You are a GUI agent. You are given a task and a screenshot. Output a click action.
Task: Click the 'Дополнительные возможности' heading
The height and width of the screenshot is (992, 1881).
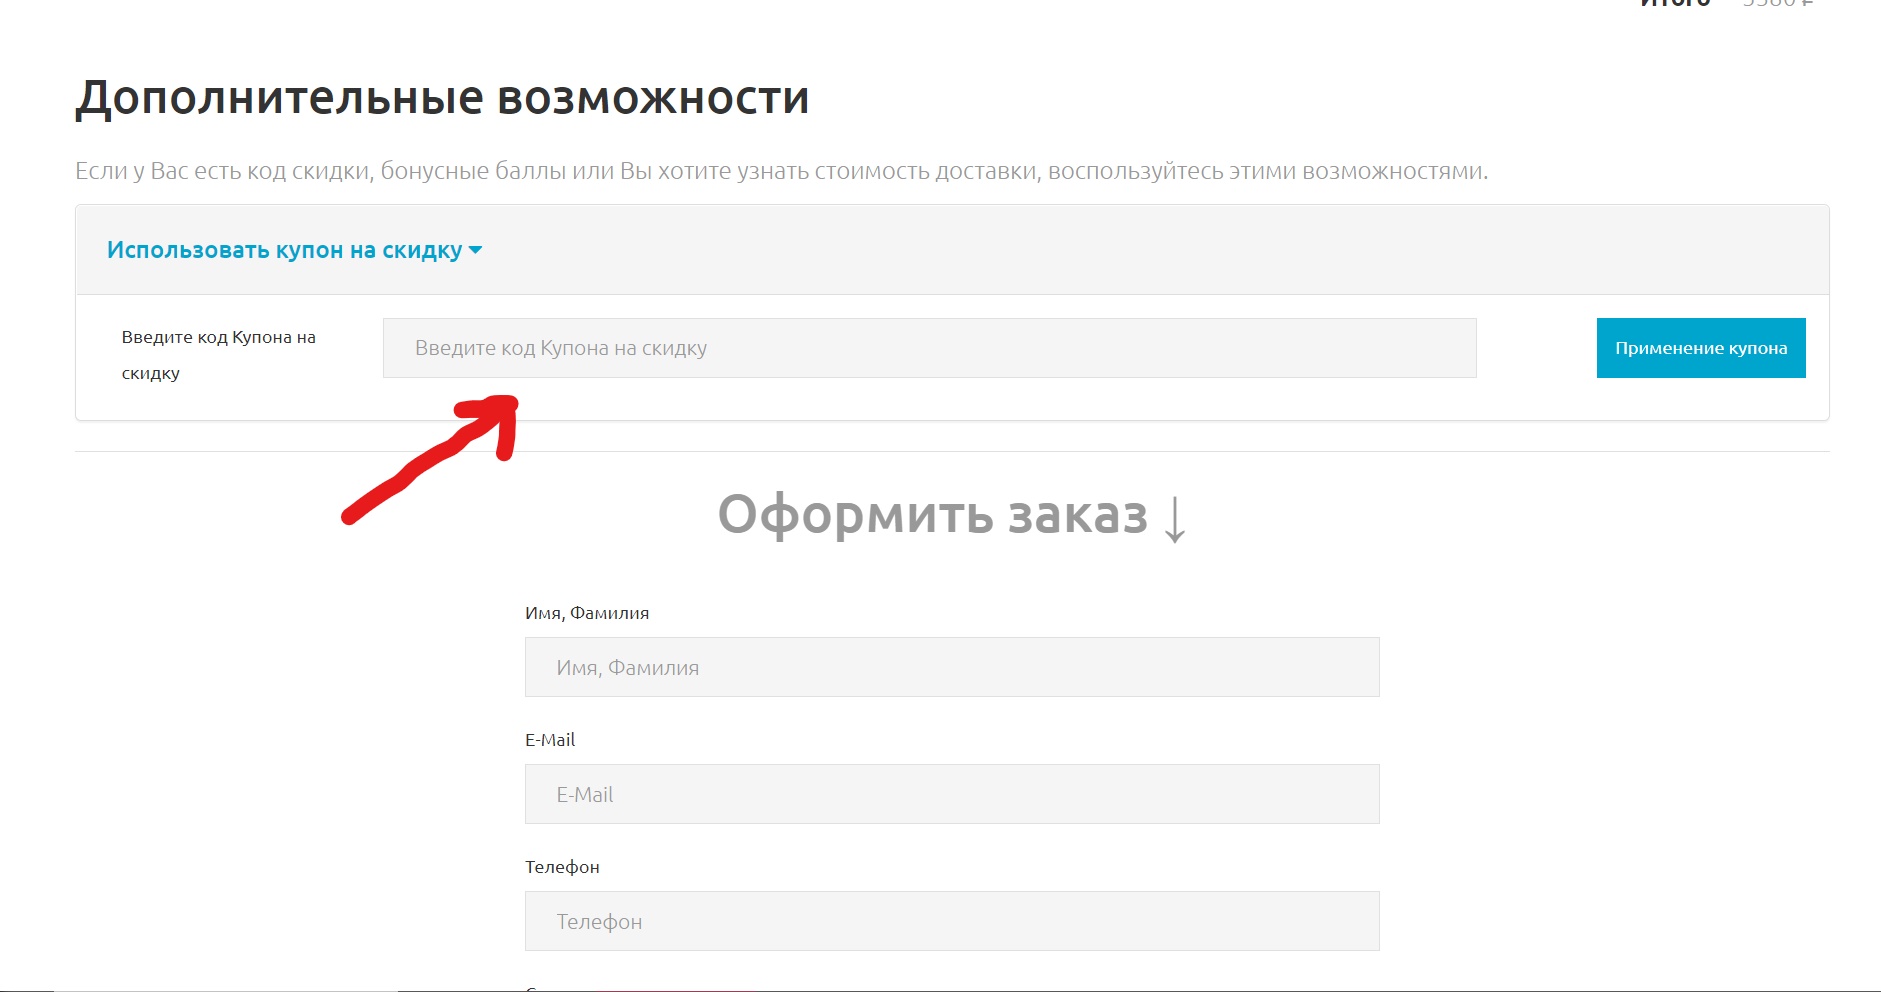tap(442, 98)
